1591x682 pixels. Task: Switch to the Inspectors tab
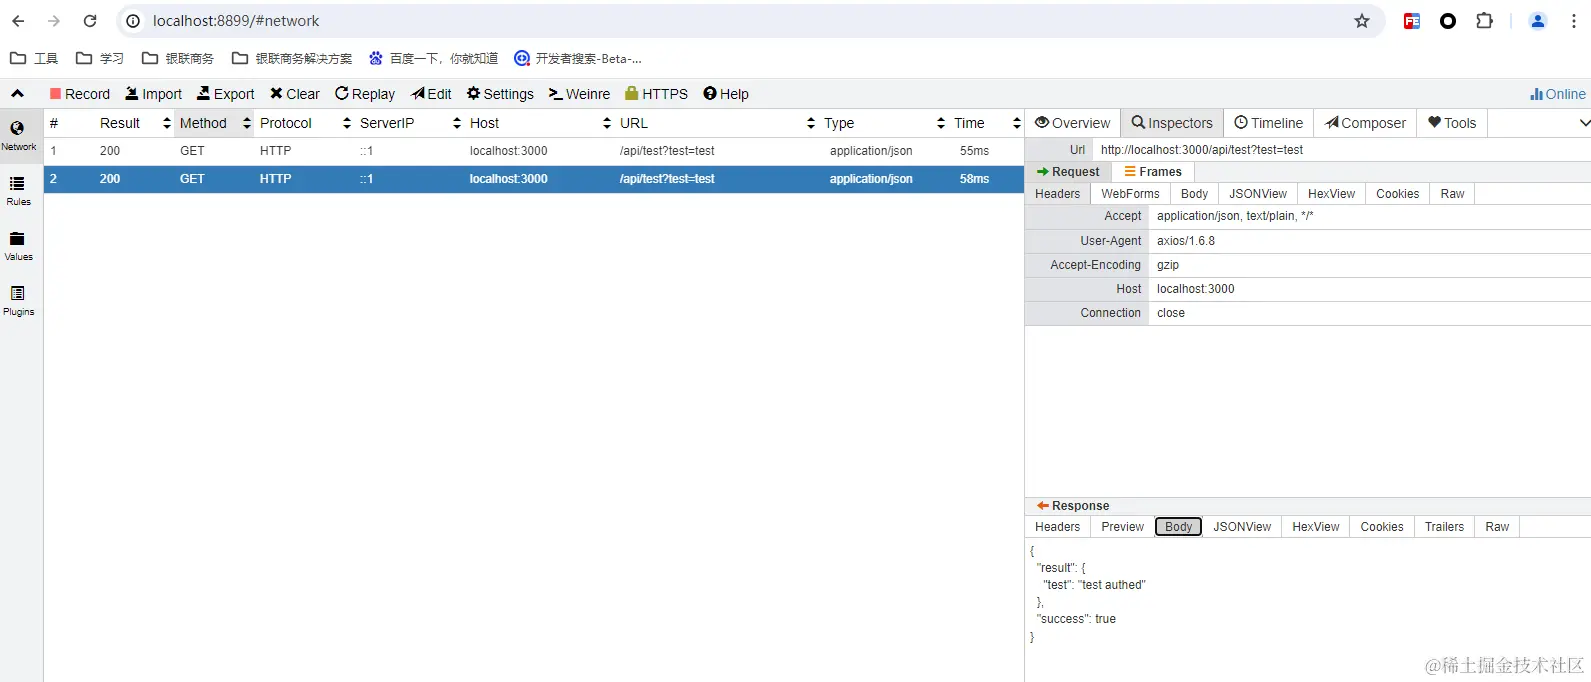tap(1172, 123)
